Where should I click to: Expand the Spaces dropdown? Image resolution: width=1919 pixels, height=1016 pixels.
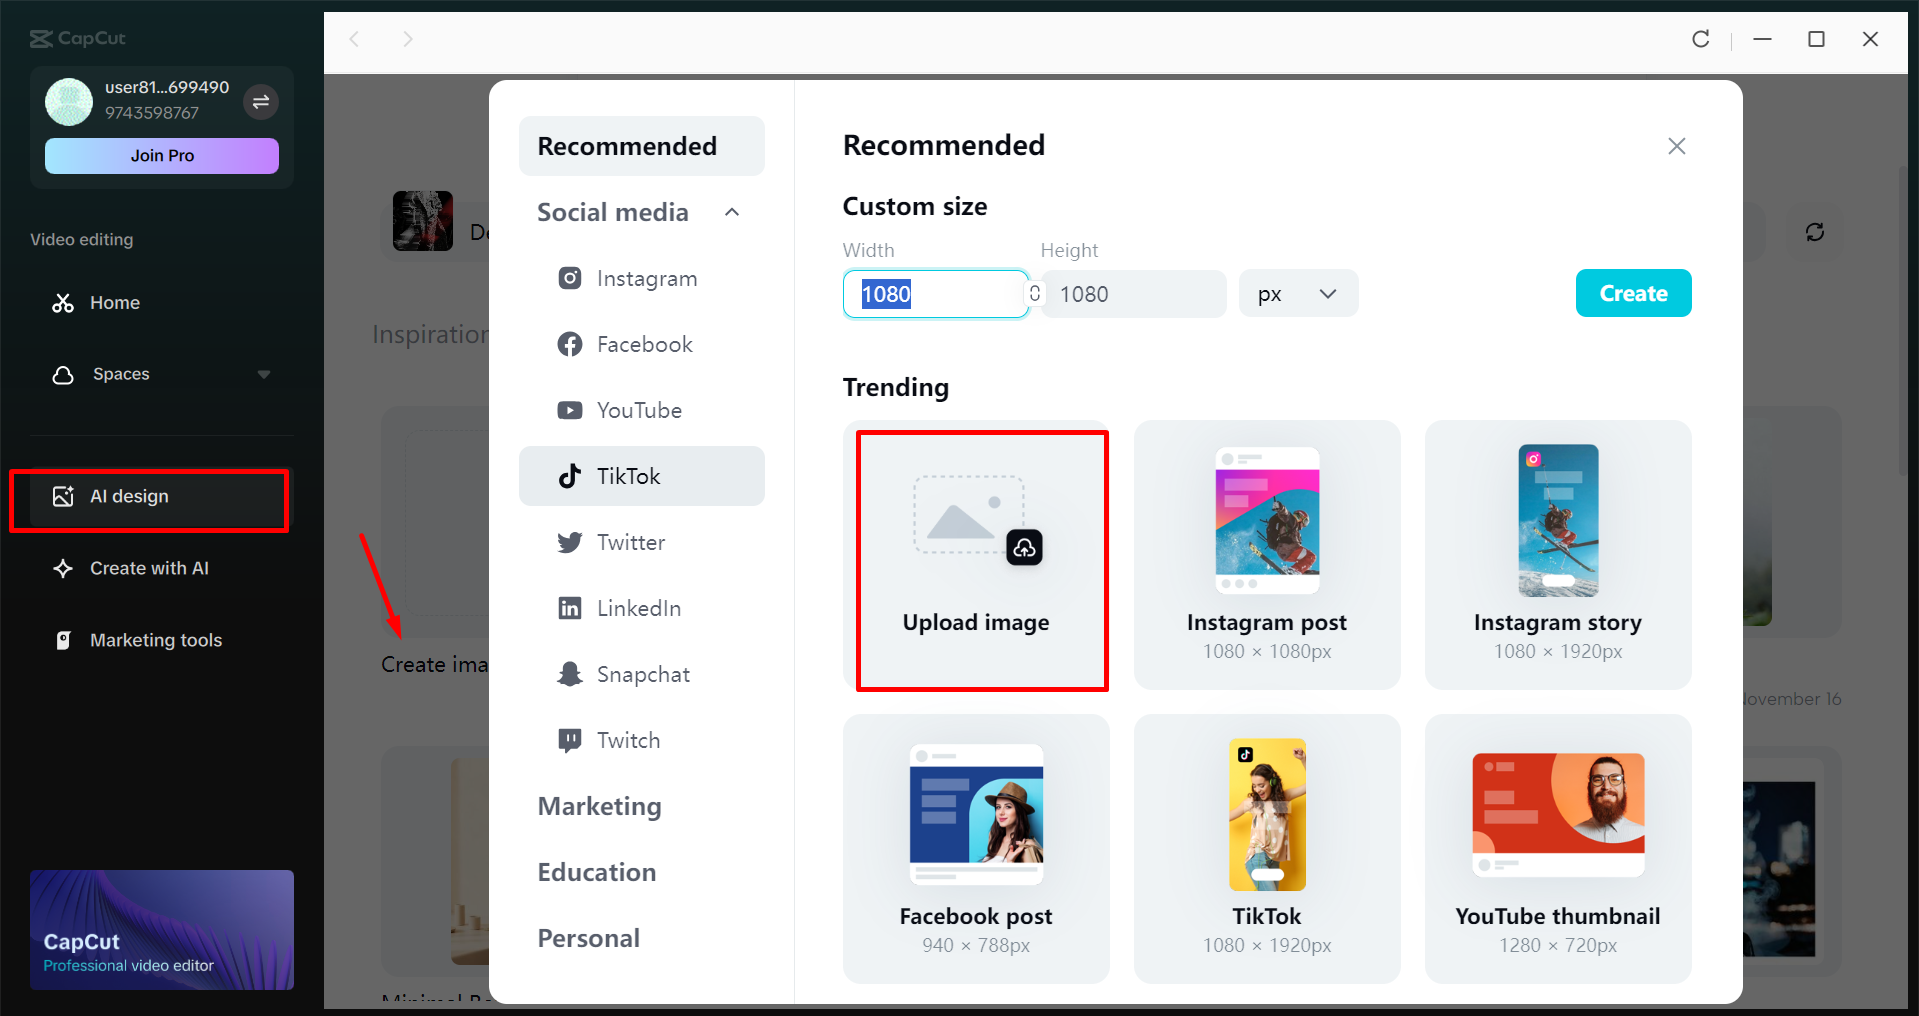tap(264, 374)
